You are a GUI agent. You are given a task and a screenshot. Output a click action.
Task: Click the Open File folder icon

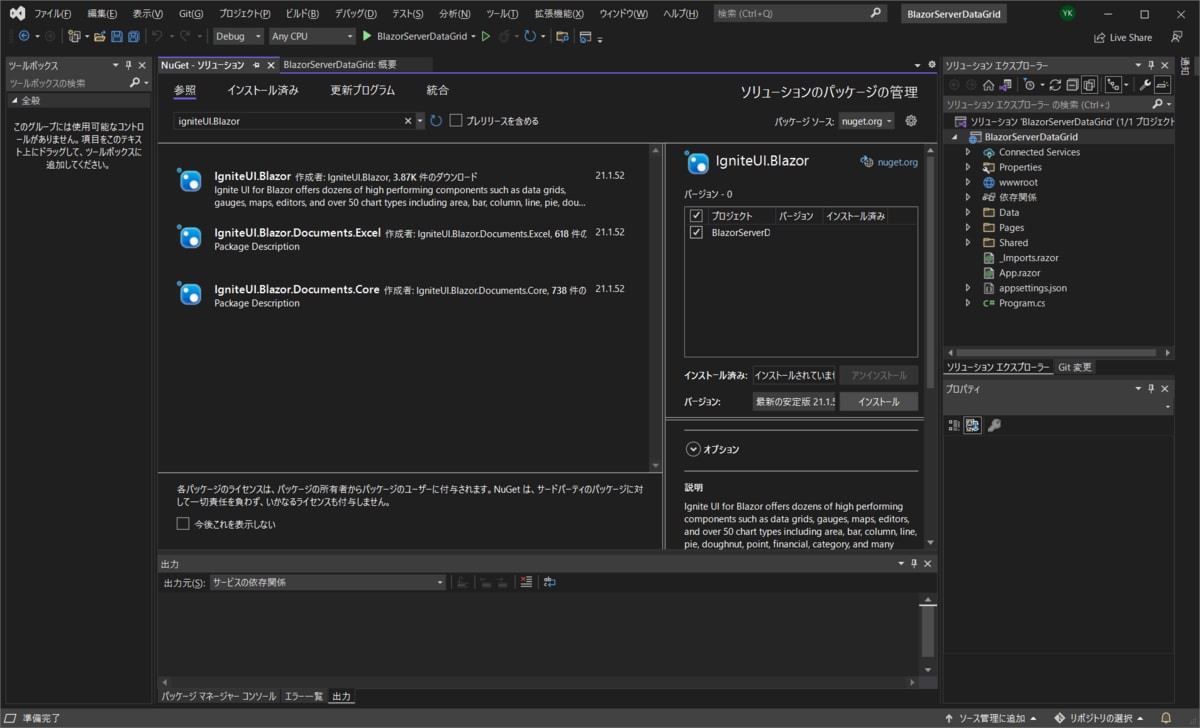tap(99, 36)
